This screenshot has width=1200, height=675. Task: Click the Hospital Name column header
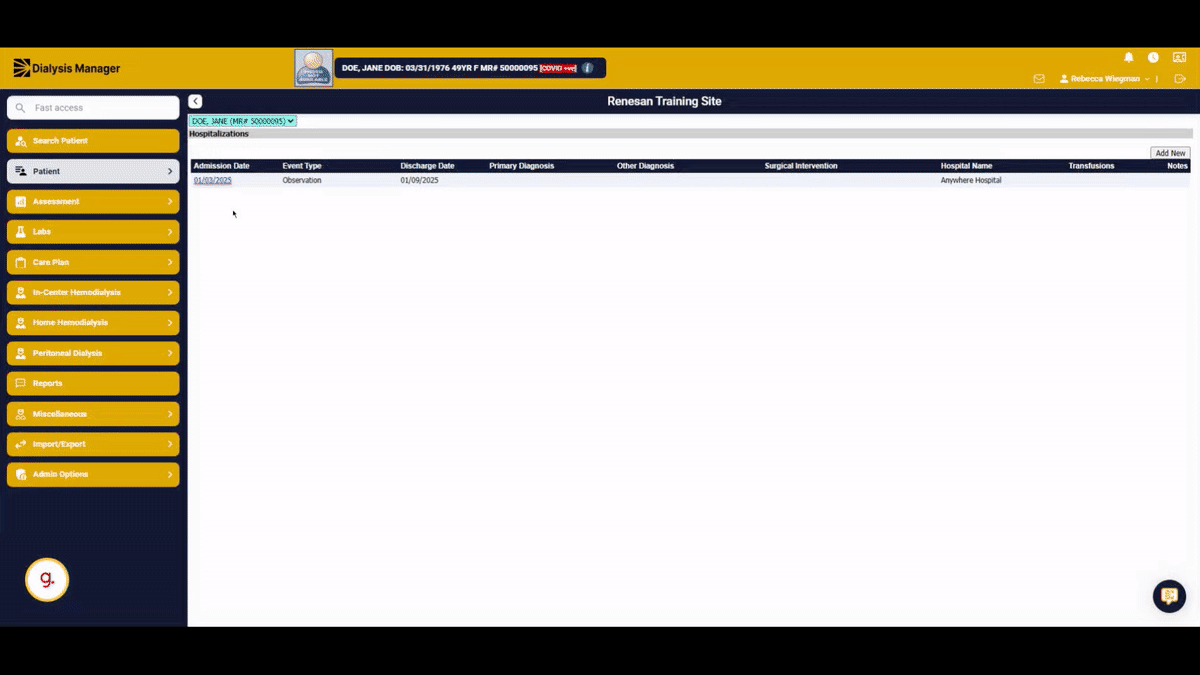966,166
